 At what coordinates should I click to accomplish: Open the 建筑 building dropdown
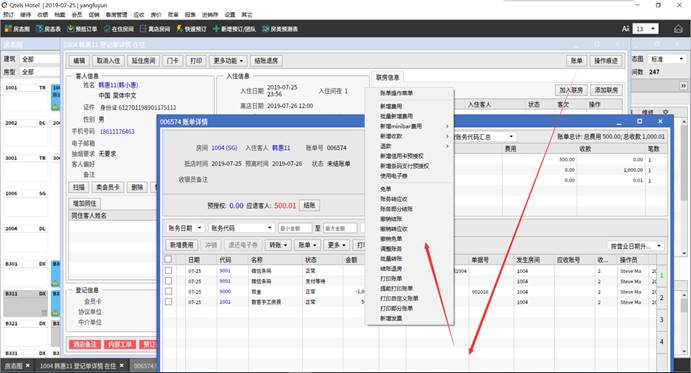[x=40, y=59]
